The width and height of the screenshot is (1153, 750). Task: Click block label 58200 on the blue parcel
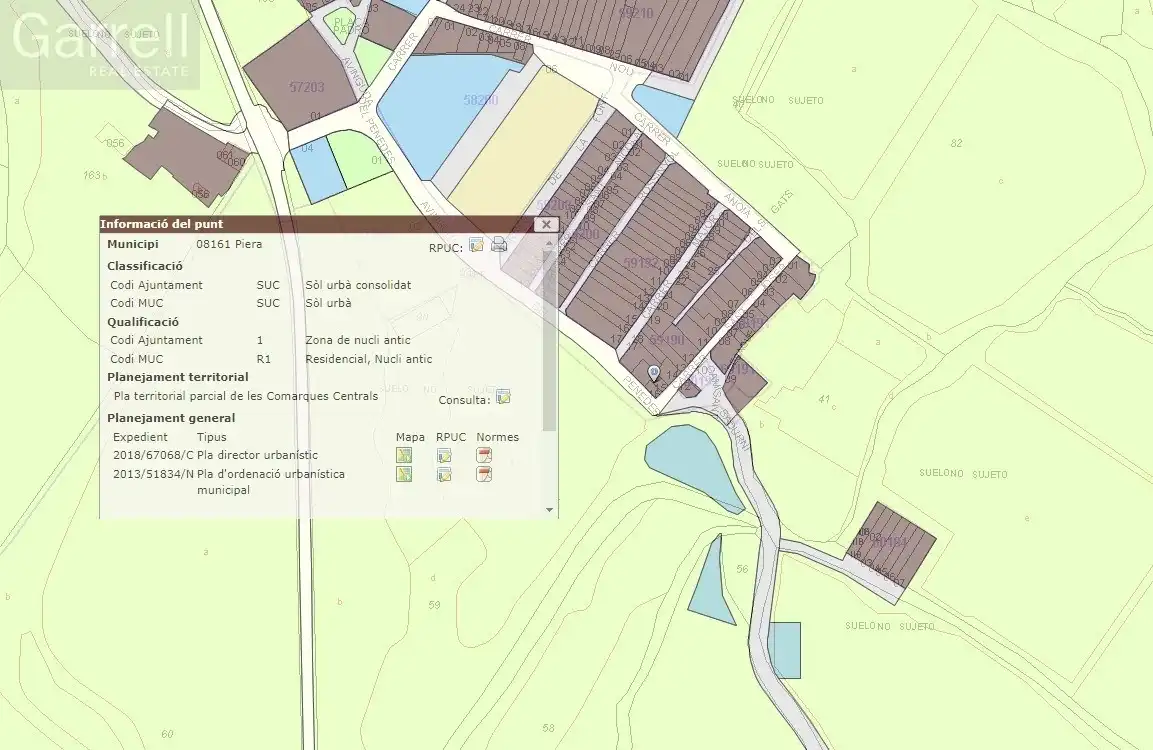click(481, 99)
